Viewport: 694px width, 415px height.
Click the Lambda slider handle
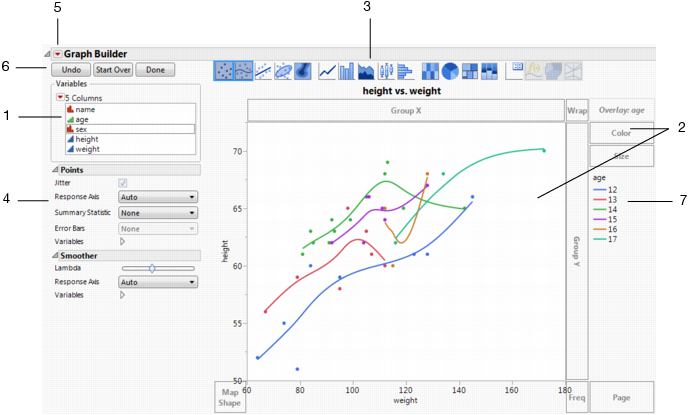click(x=152, y=268)
